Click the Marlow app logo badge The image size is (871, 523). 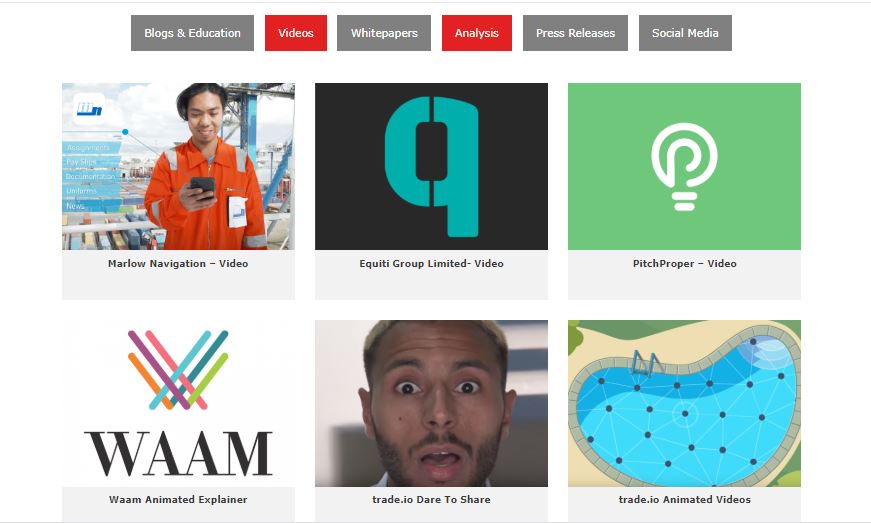[x=89, y=109]
